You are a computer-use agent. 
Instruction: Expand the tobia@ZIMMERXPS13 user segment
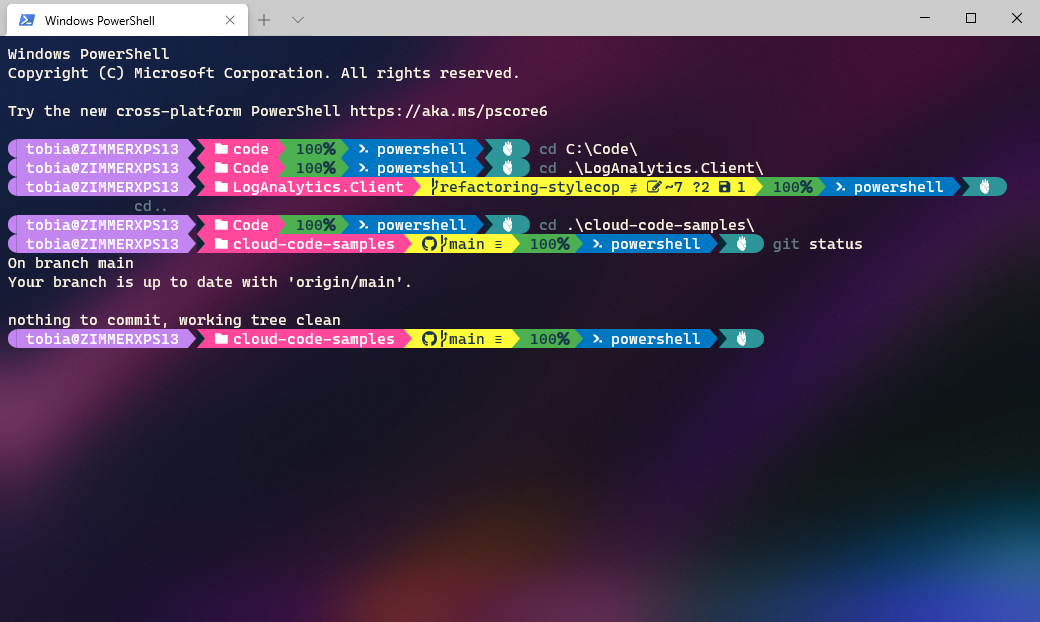pyautogui.click(x=100, y=148)
